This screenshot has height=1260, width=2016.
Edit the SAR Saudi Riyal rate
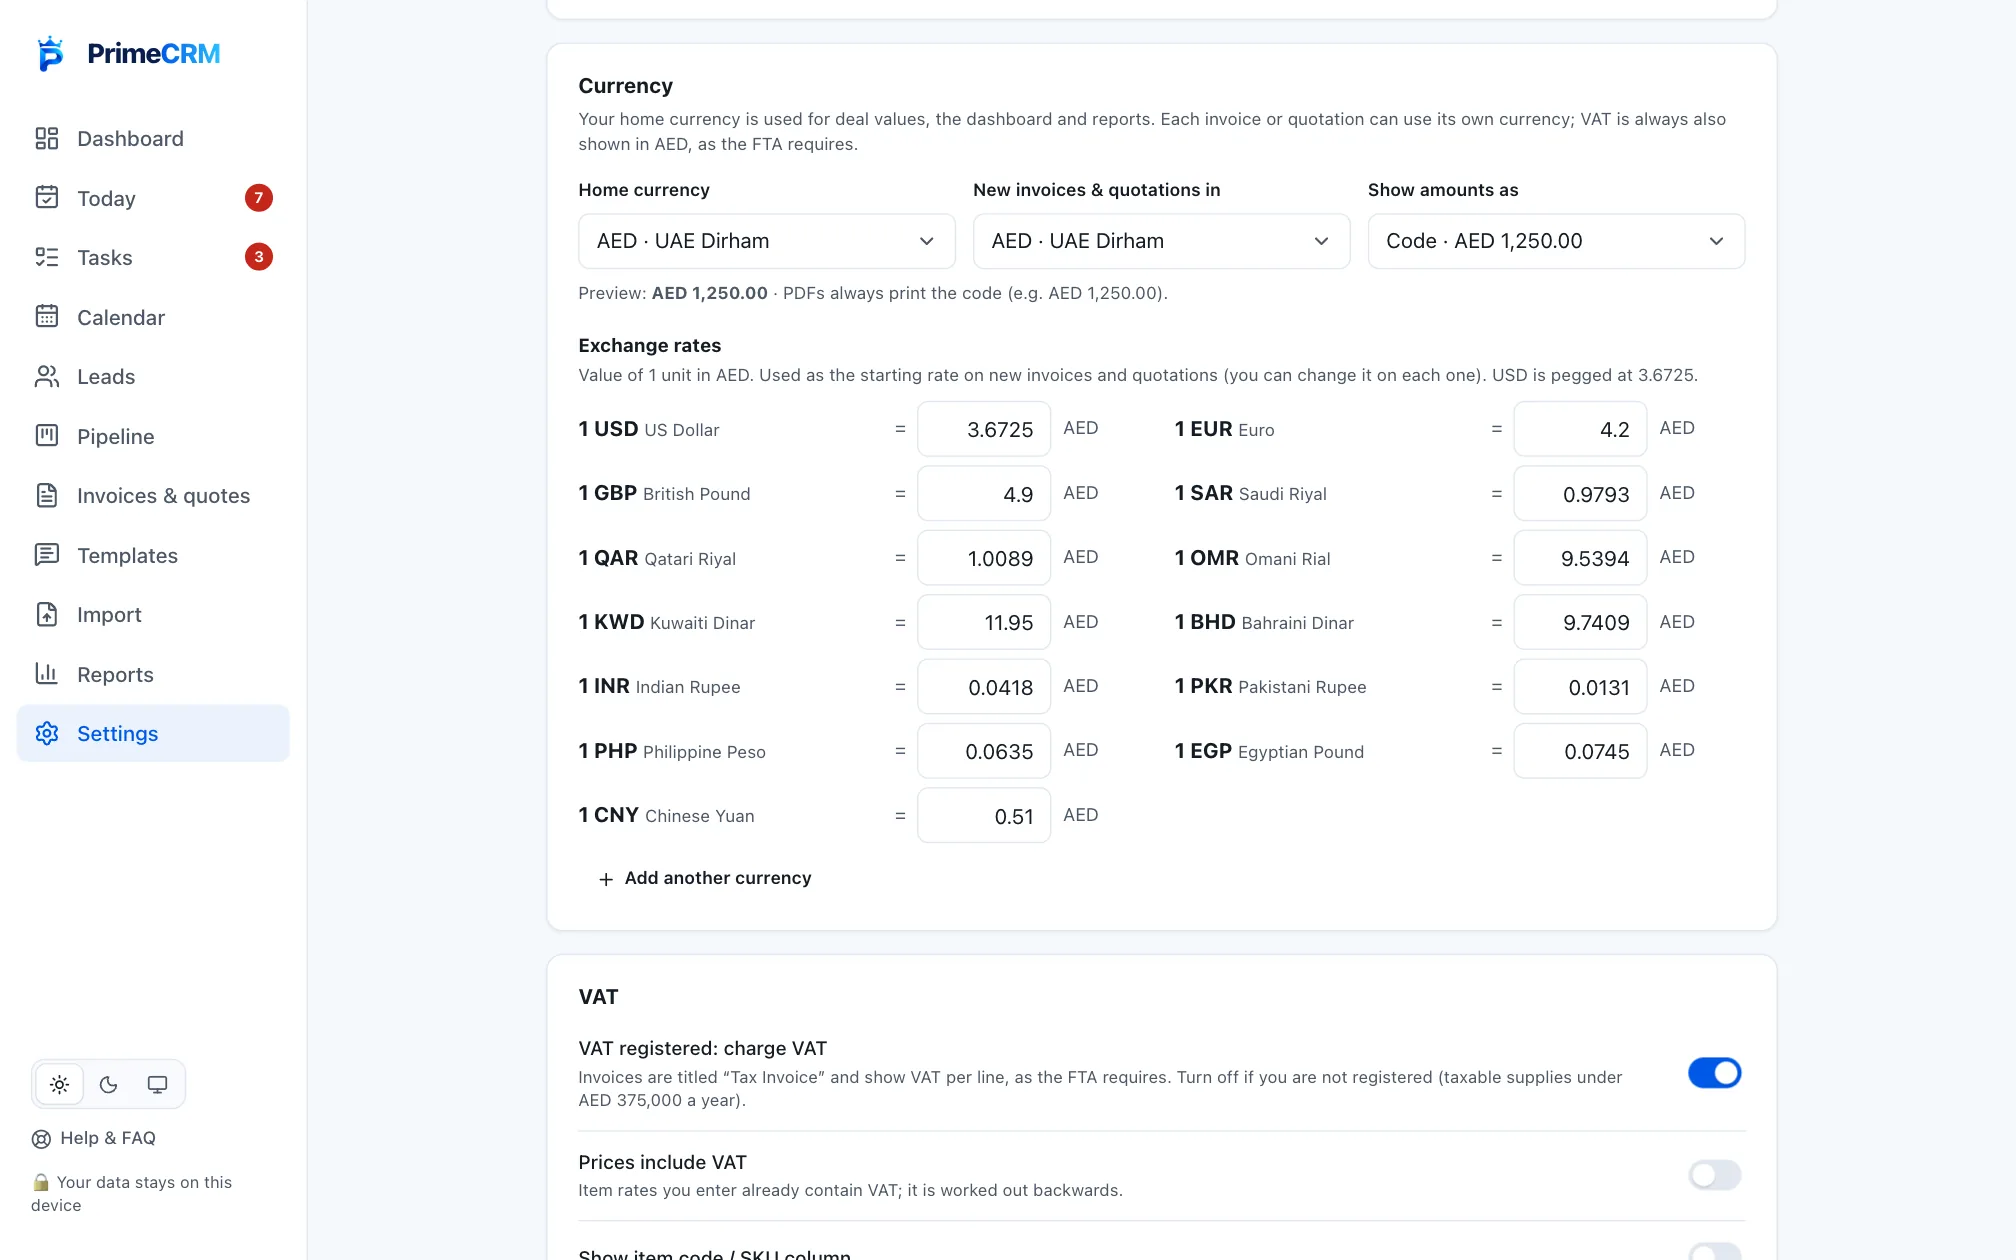pos(1580,493)
